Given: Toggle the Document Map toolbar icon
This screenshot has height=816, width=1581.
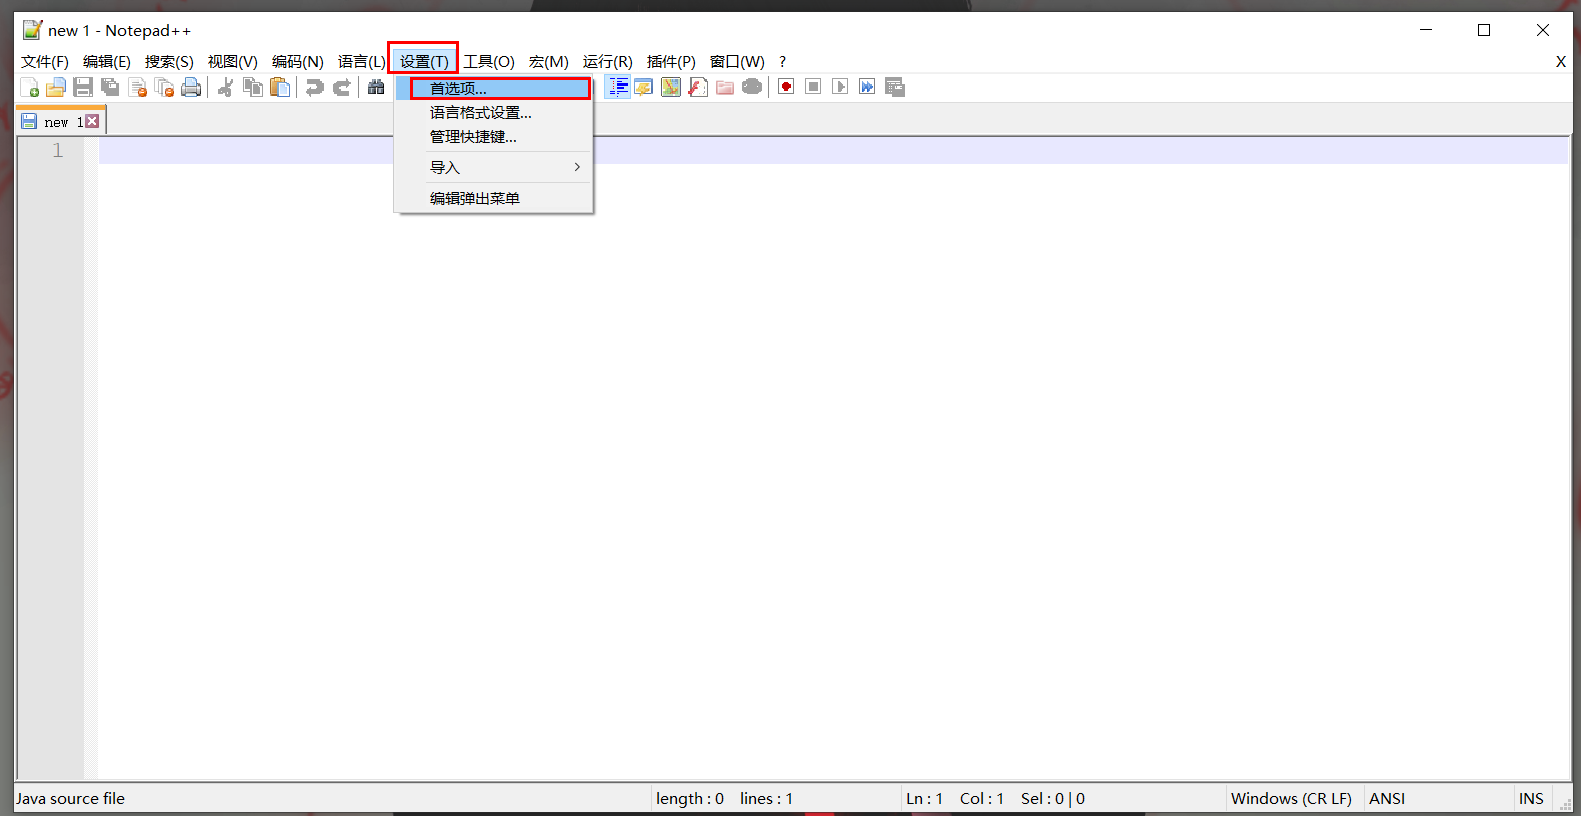Looking at the screenshot, I should pyautogui.click(x=671, y=87).
